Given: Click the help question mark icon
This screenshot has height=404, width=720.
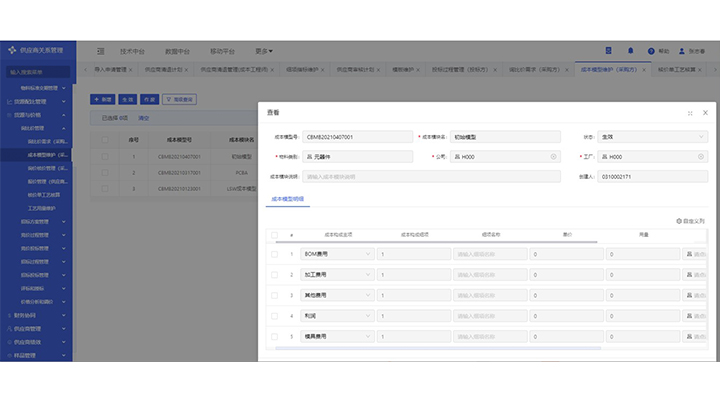Looking at the screenshot, I should click(x=651, y=50).
